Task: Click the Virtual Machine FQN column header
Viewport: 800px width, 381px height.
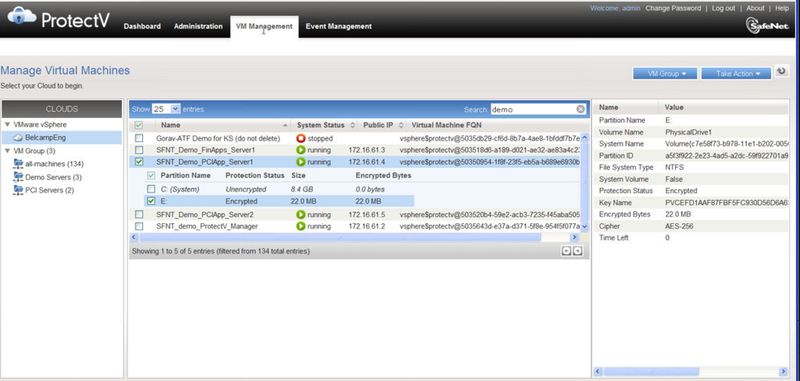Action: point(446,125)
